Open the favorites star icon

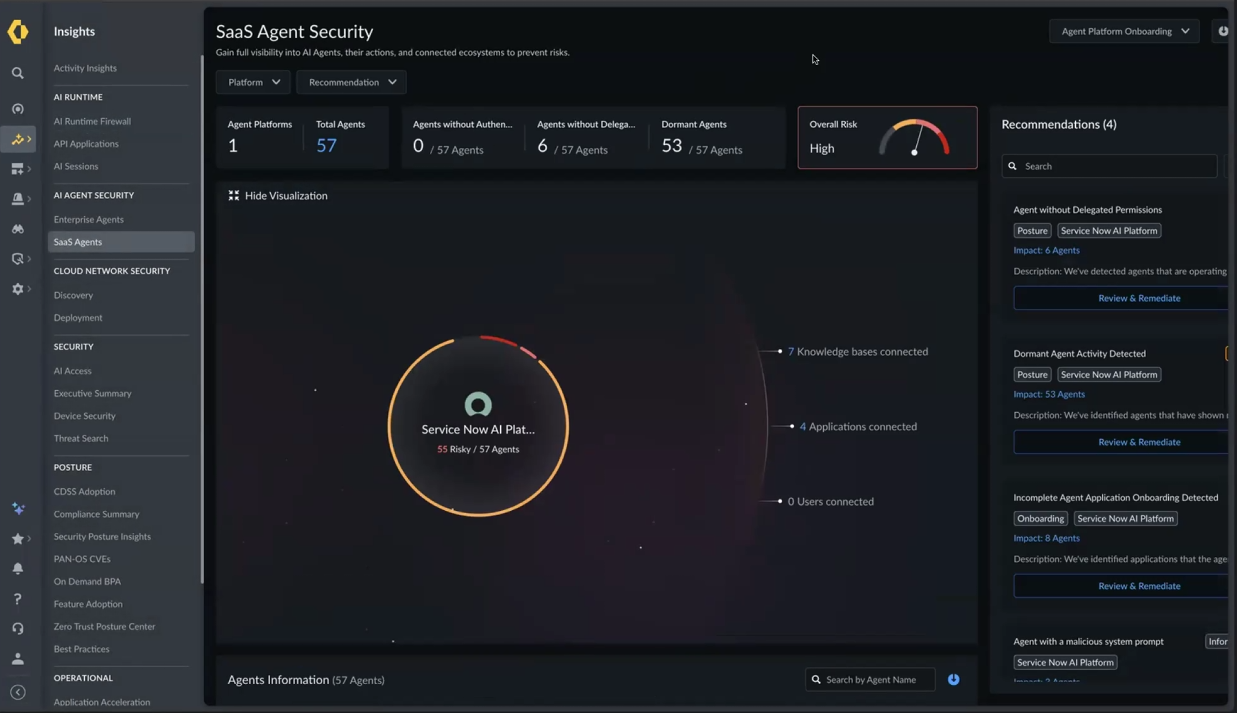pos(18,539)
